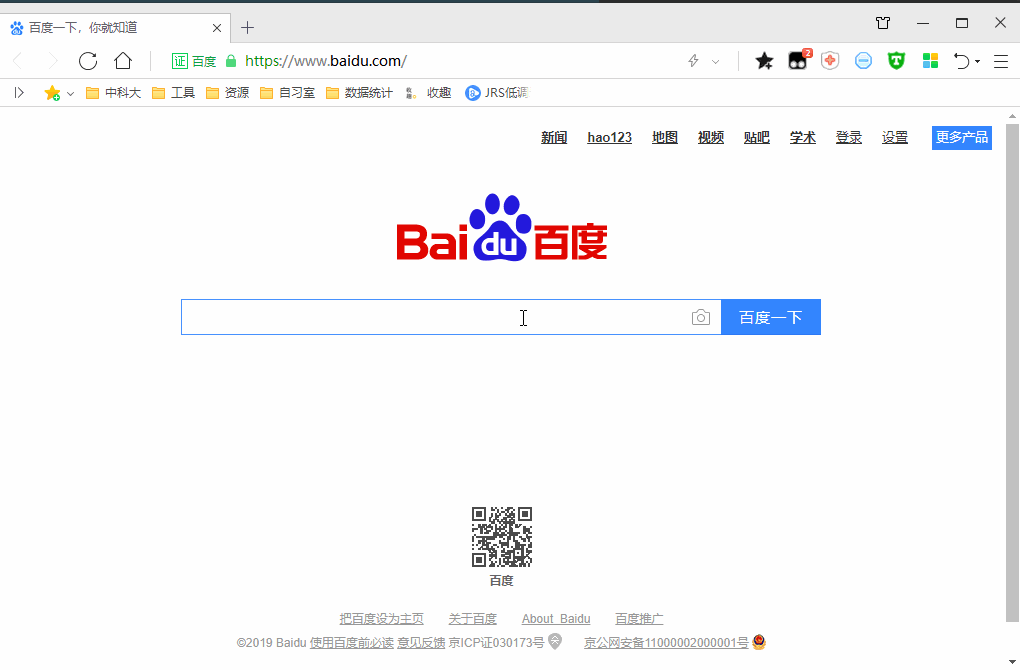Open the 中科大 bookmark folder
1020x670 pixels.
coord(113,93)
